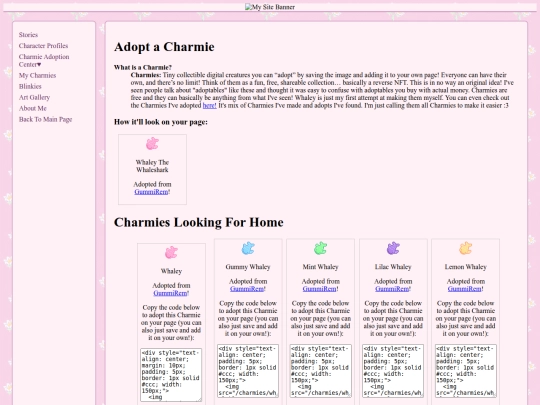Image resolution: width=540 pixels, height=405 pixels.
Task: Open the About Me page
Action: tap(32, 108)
